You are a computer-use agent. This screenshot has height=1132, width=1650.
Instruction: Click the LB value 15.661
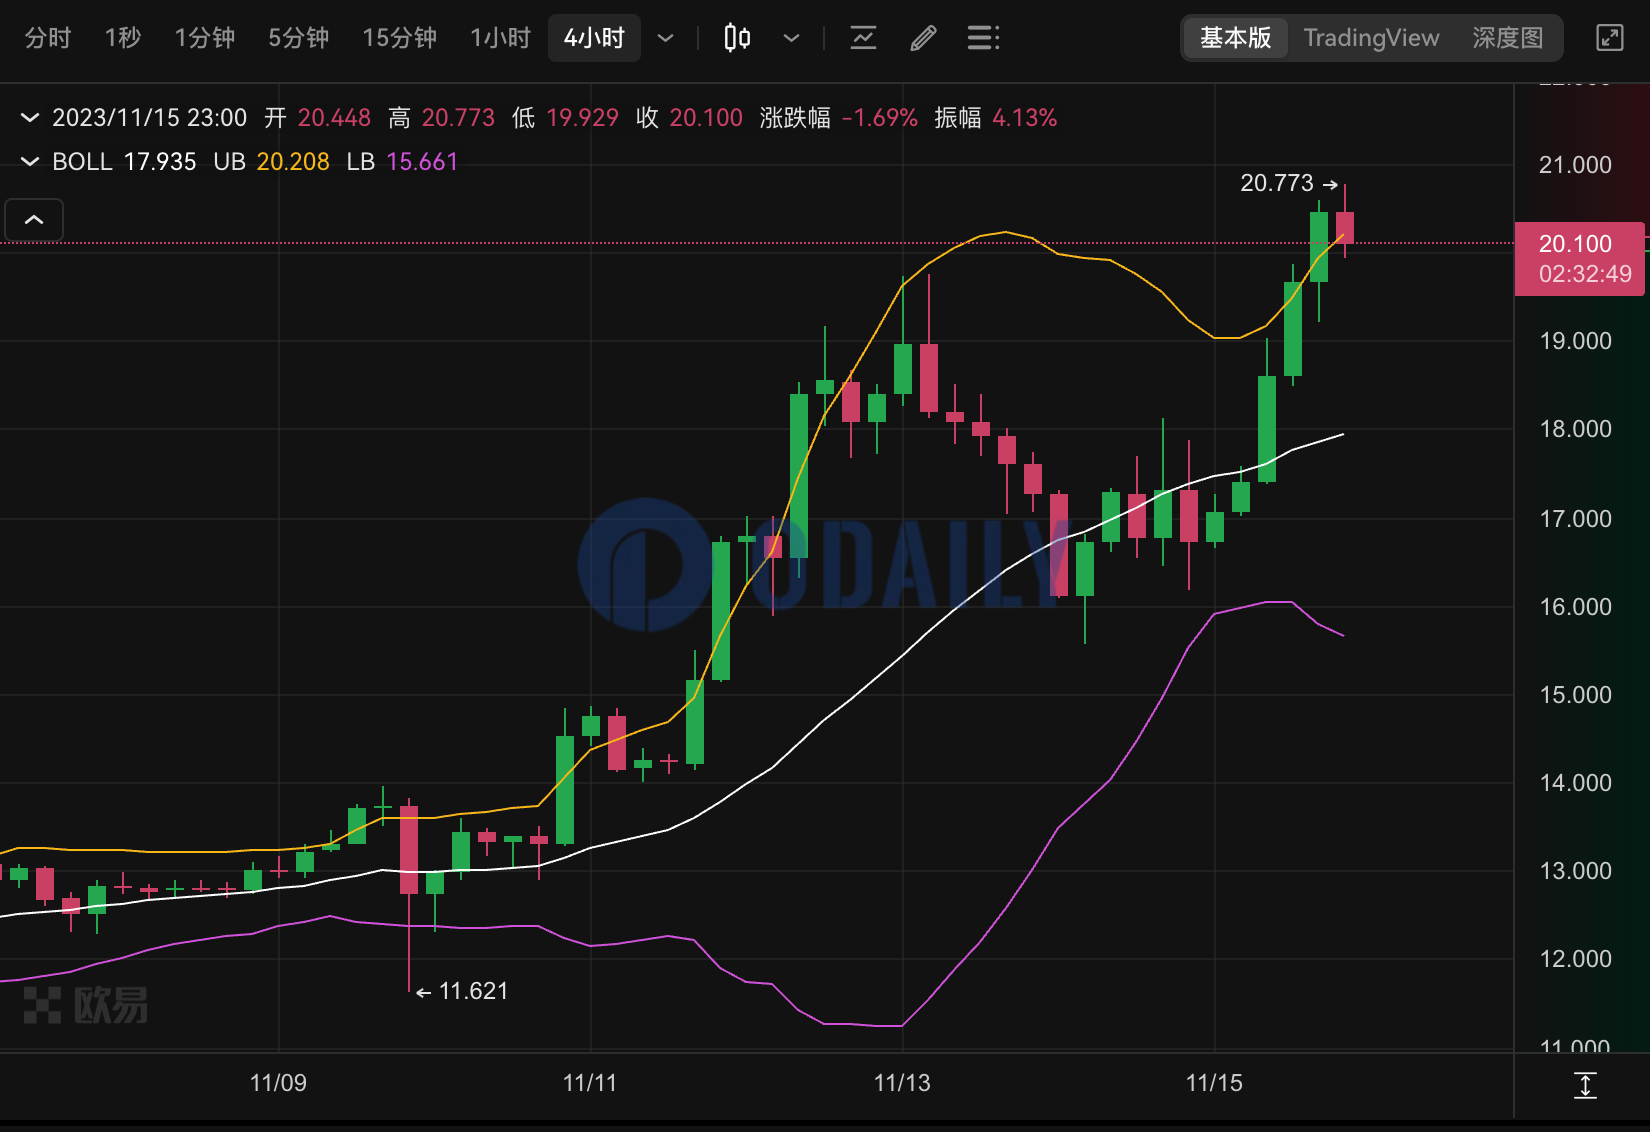pos(422,162)
